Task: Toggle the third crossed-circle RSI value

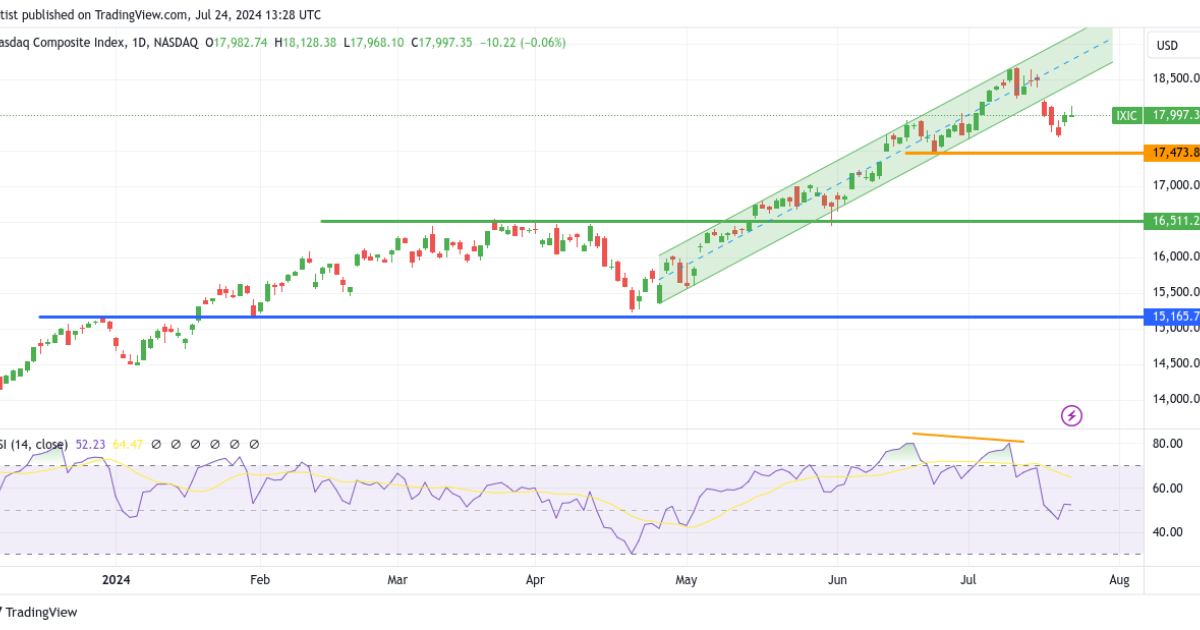Action: point(195,443)
